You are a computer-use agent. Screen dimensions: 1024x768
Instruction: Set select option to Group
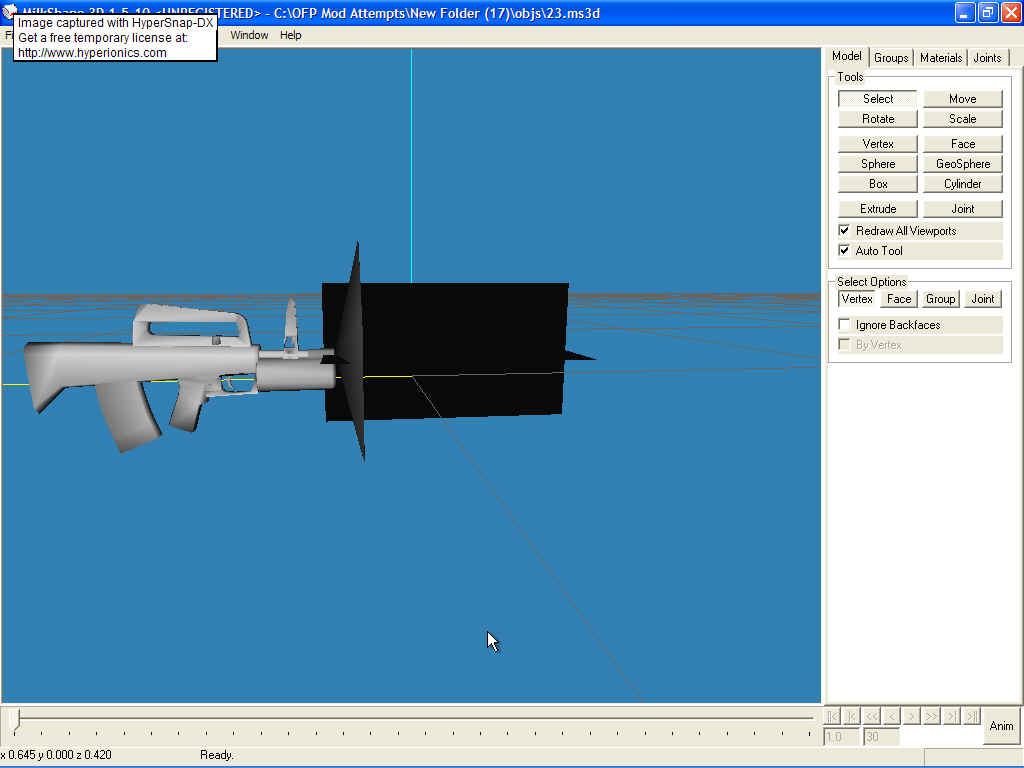pyautogui.click(x=940, y=299)
